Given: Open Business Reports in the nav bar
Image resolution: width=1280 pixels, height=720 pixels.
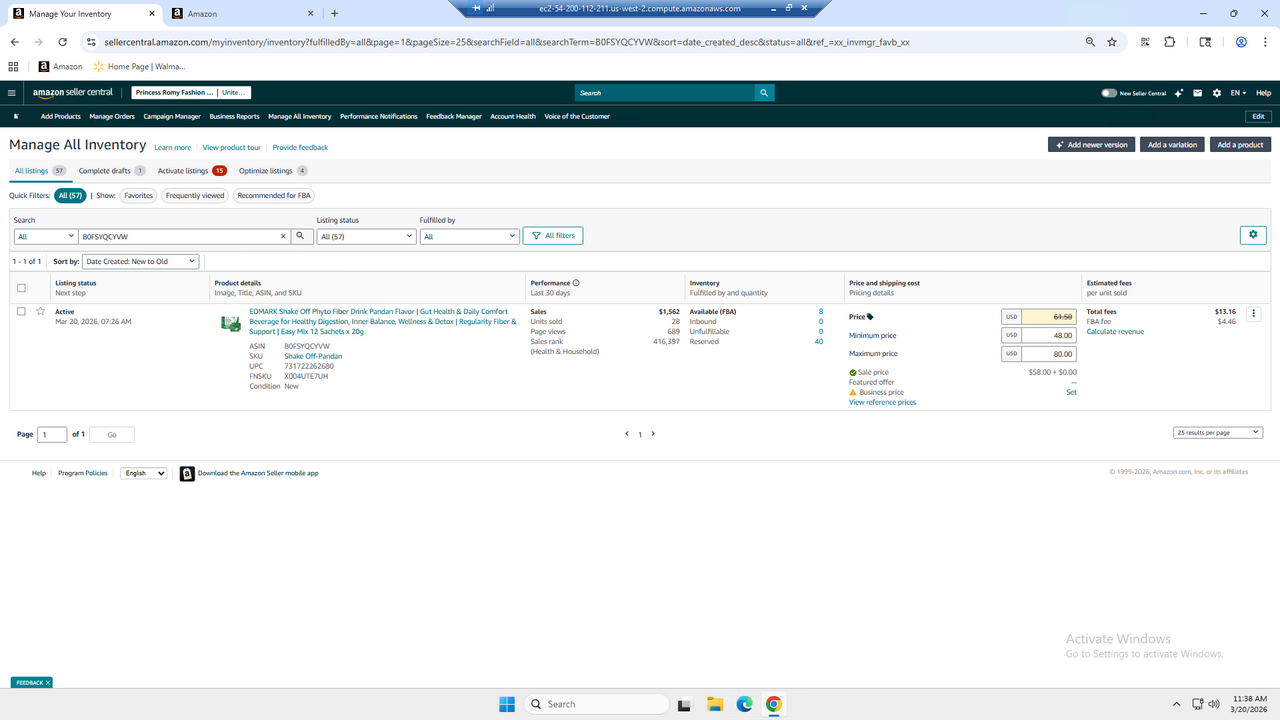Looking at the screenshot, I should 234,116.
